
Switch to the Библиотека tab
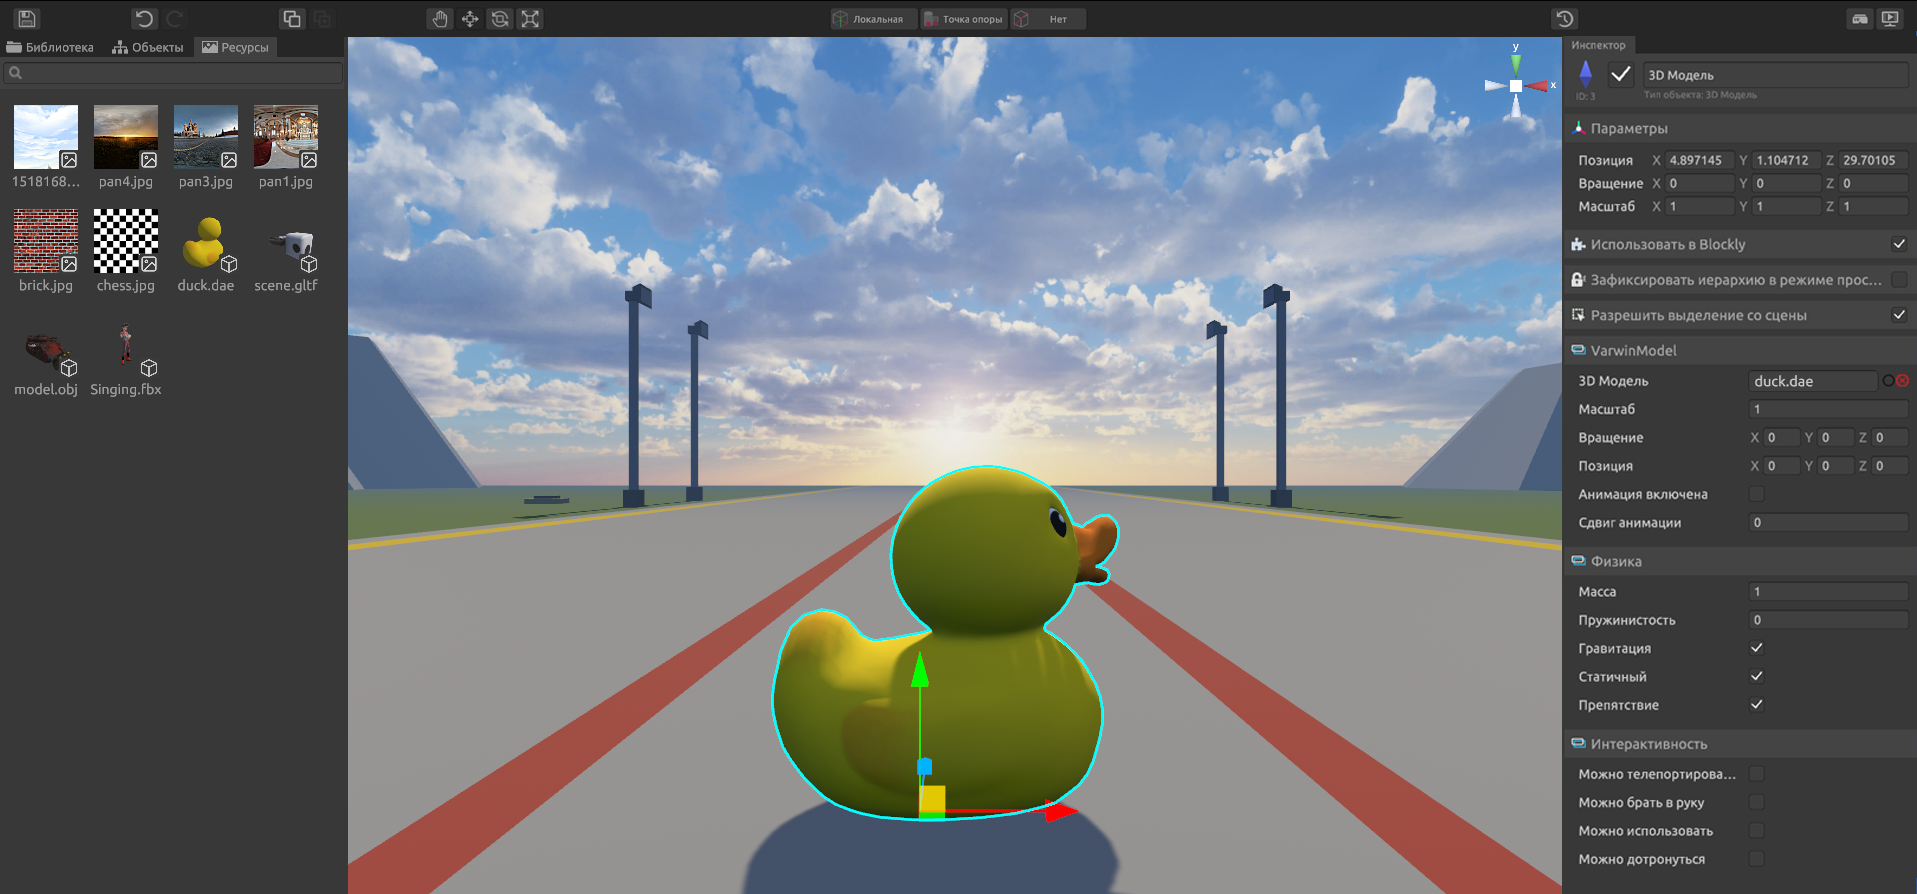point(50,47)
